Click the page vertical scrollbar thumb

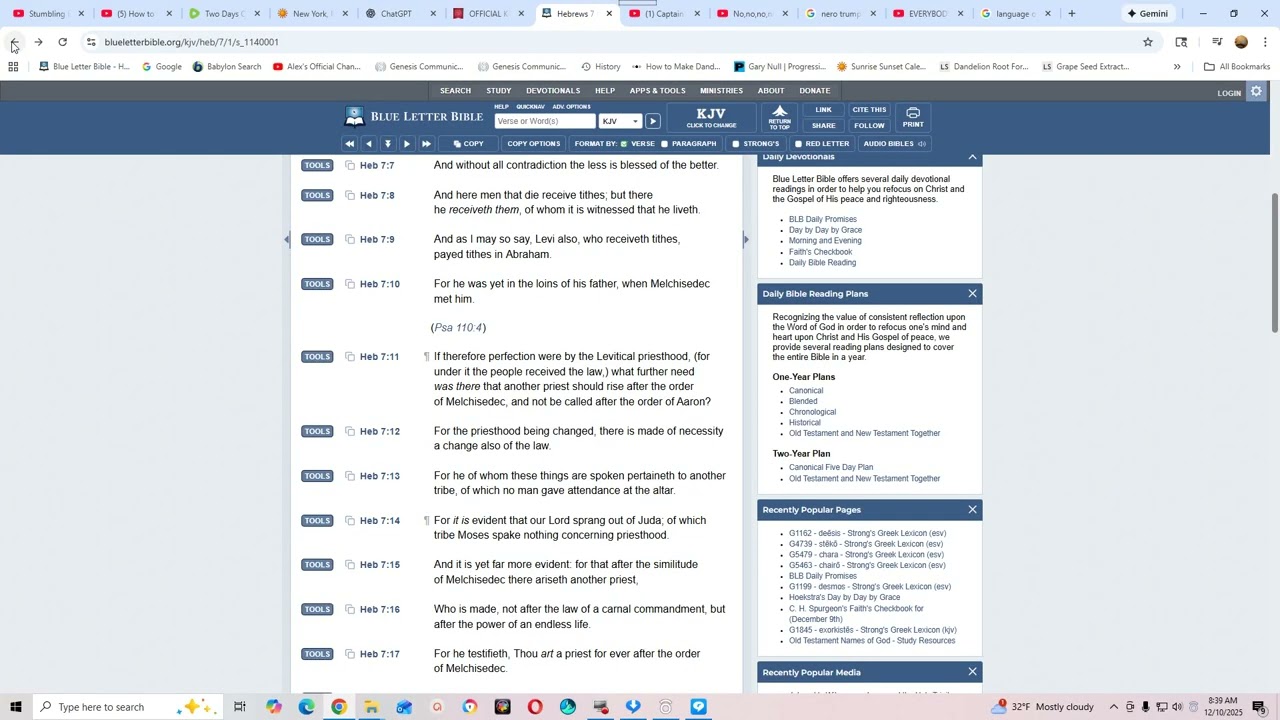pos(1275,262)
